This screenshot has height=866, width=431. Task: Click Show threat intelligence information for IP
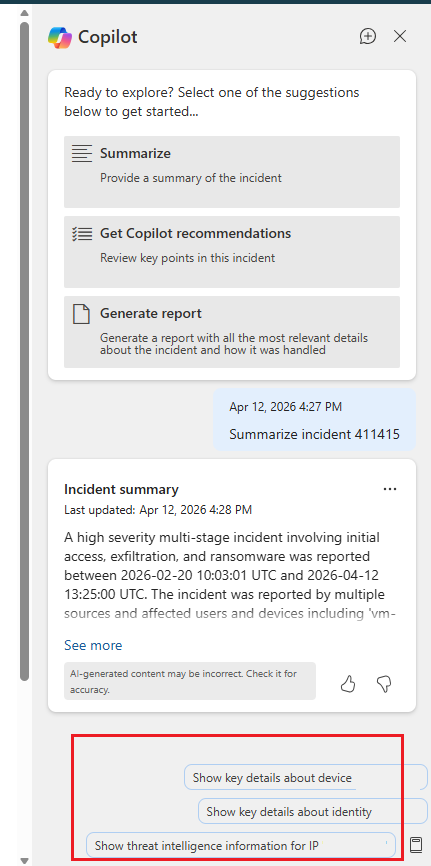pyautogui.click(x=241, y=845)
